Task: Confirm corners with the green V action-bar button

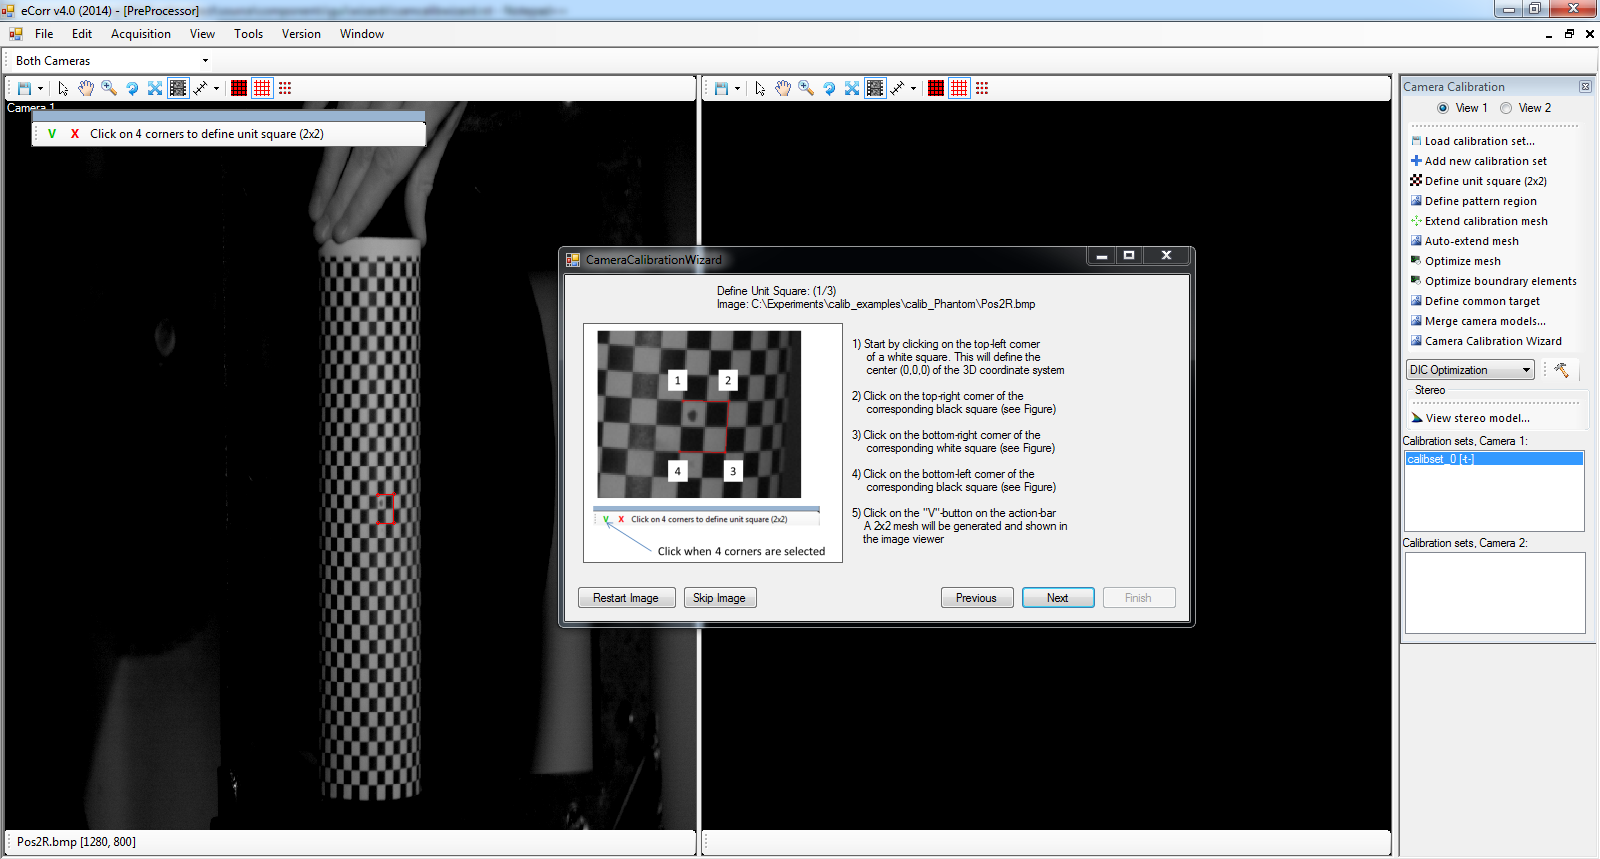Action: (x=52, y=134)
